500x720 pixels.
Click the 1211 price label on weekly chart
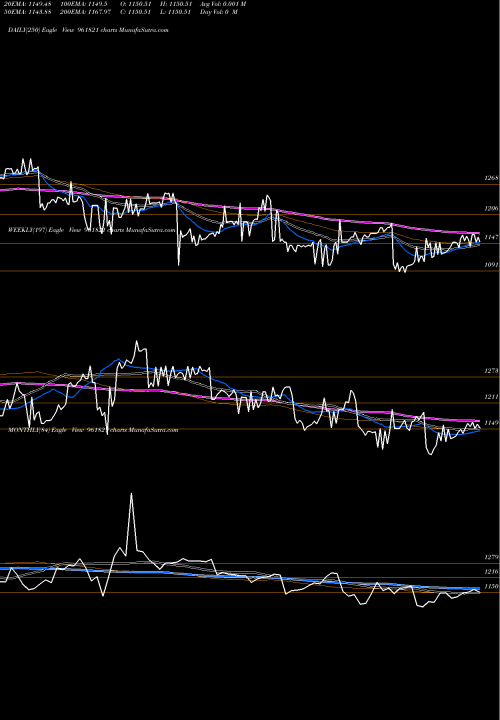491,397
